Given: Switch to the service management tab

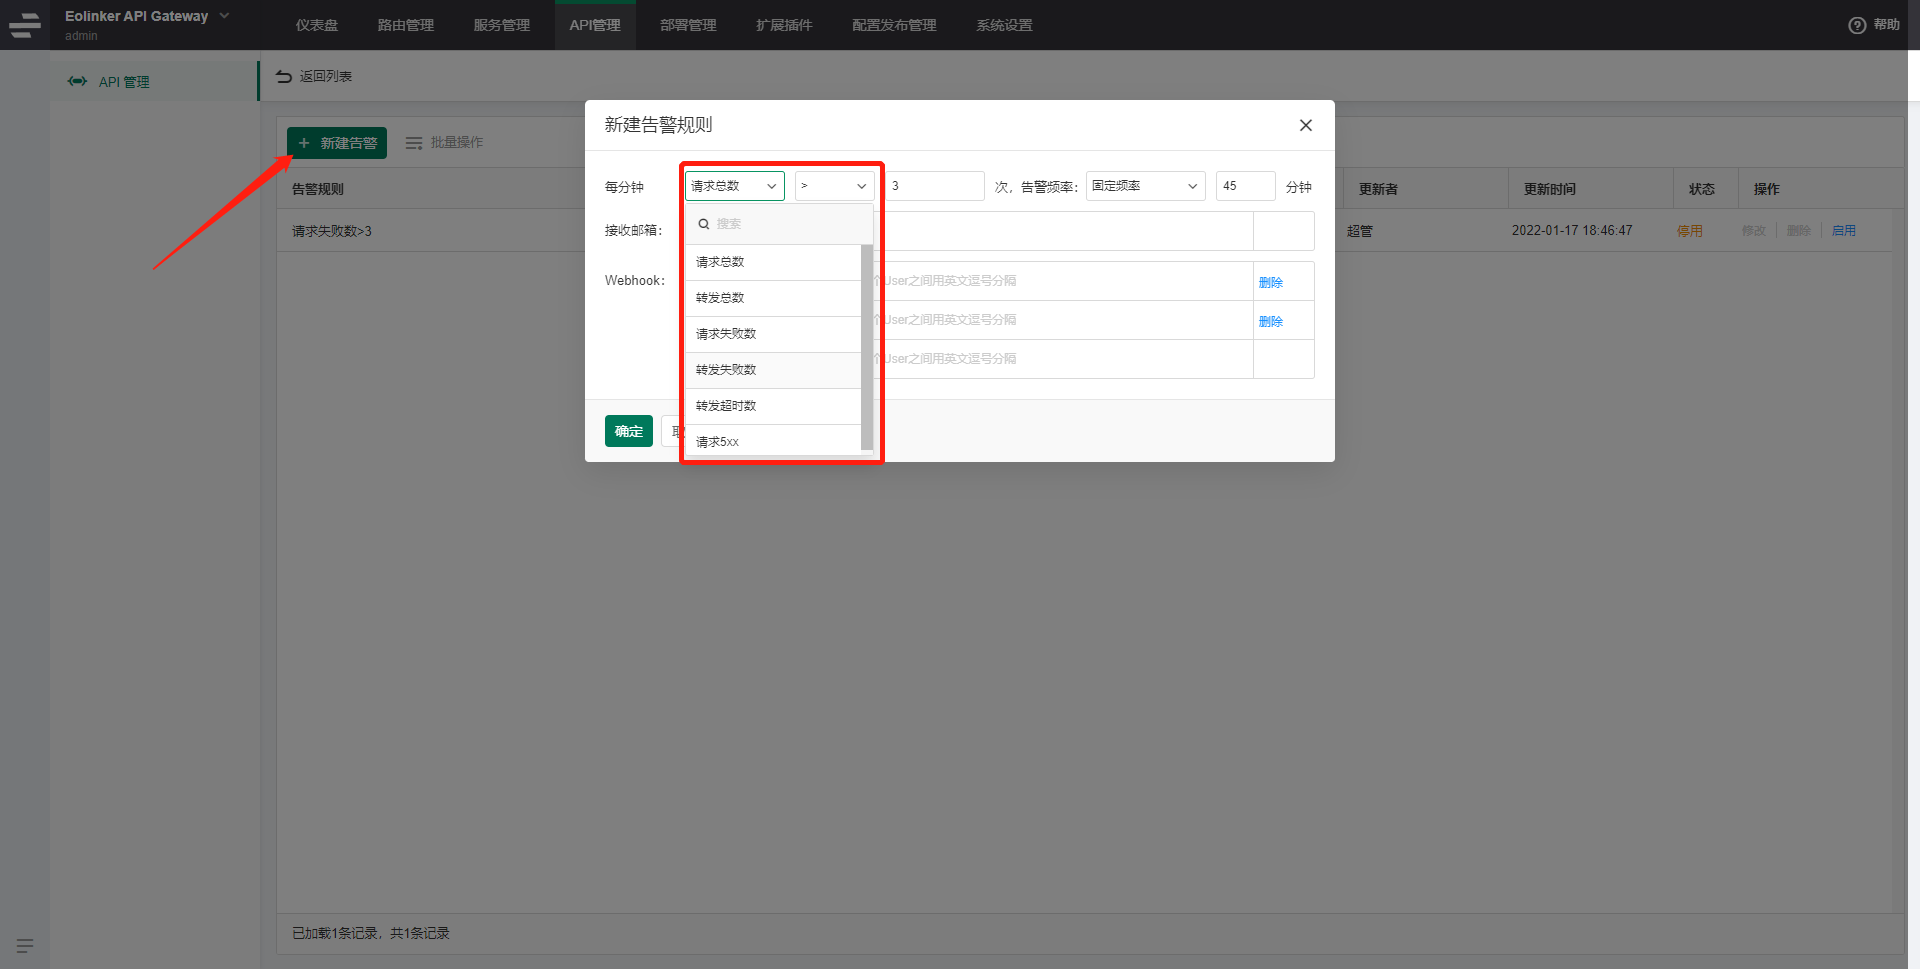Looking at the screenshot, I should point(502,25).
